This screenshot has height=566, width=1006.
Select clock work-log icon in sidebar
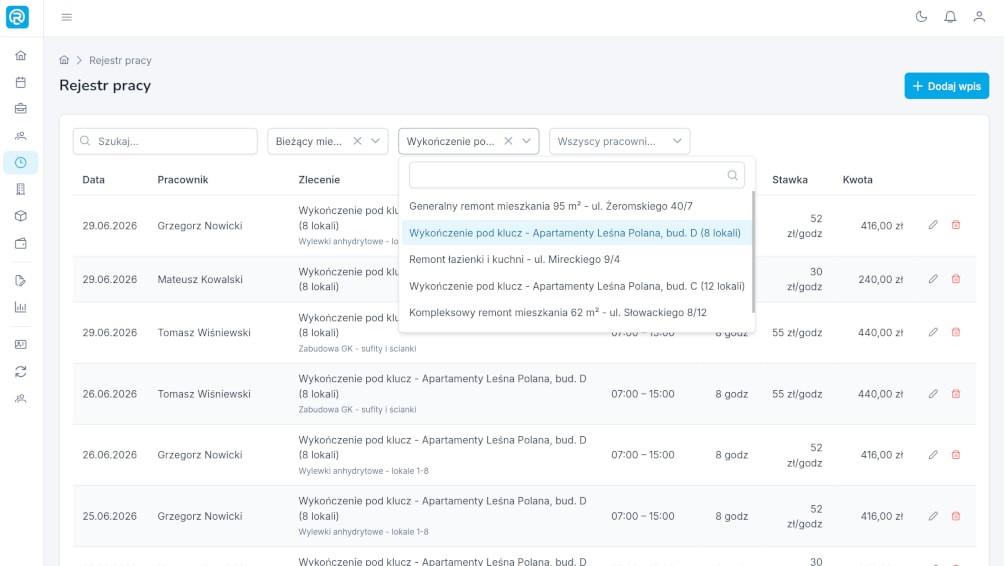click(x=21, y=162)
